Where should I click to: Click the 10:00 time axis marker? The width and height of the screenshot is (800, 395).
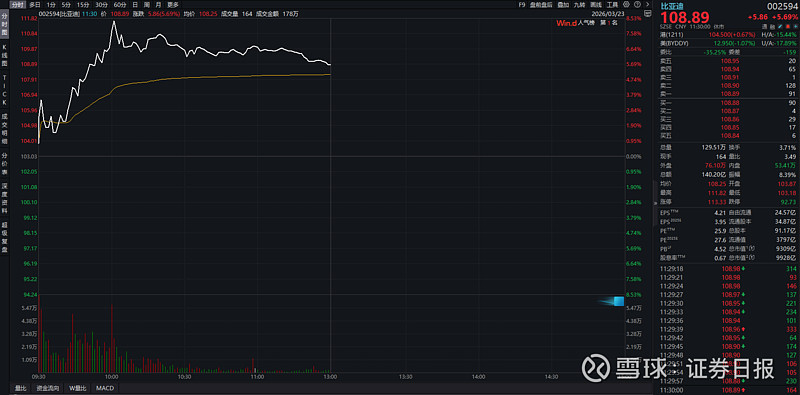point(111,377)
